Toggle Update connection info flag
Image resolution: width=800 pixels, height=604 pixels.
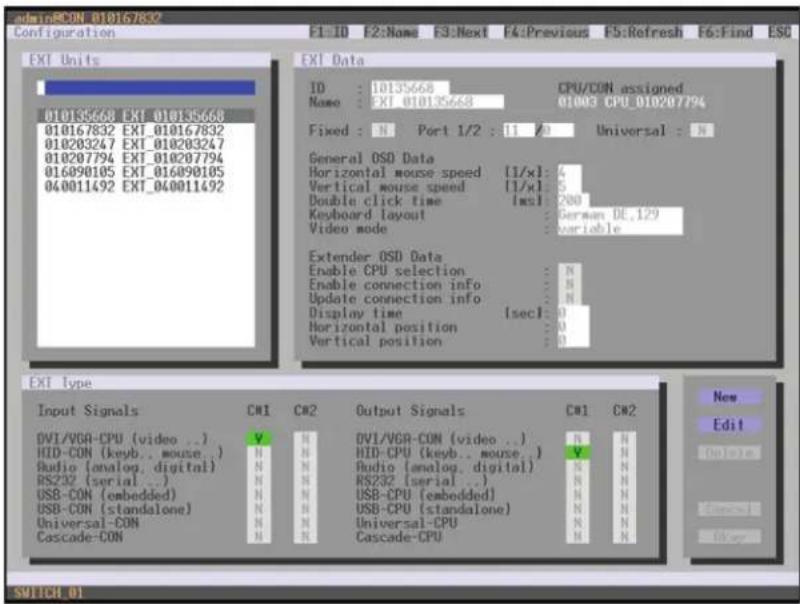click(569, 298)
